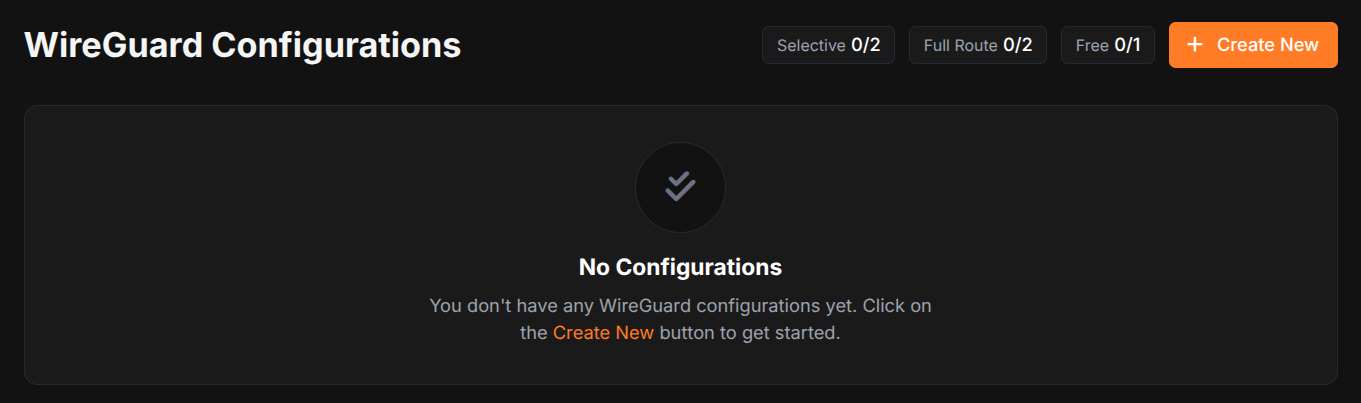Select the circular badge around the checkmark icon
1361x403 pixels.
(680, 187)
